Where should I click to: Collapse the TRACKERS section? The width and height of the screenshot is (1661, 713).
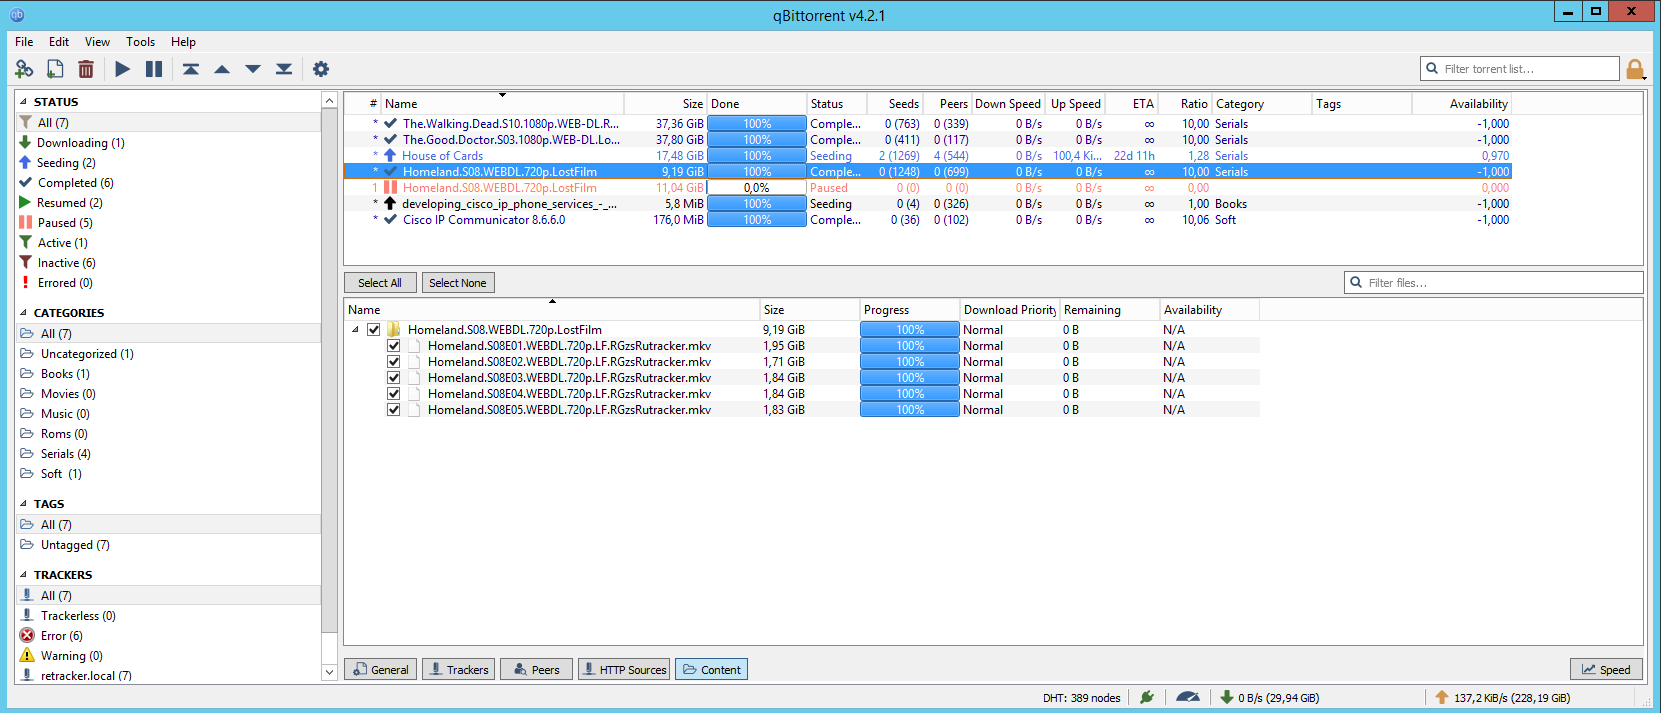click(24, 575)
